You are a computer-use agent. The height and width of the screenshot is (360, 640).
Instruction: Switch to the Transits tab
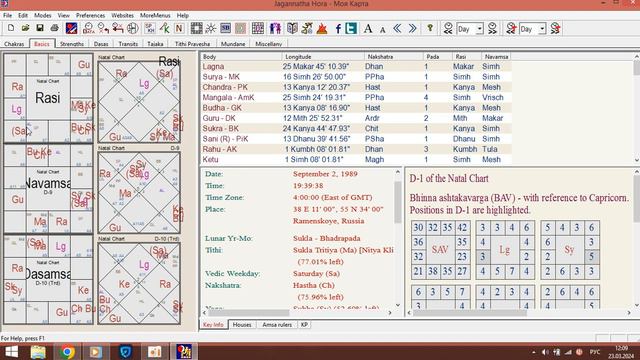coord(128,44)
